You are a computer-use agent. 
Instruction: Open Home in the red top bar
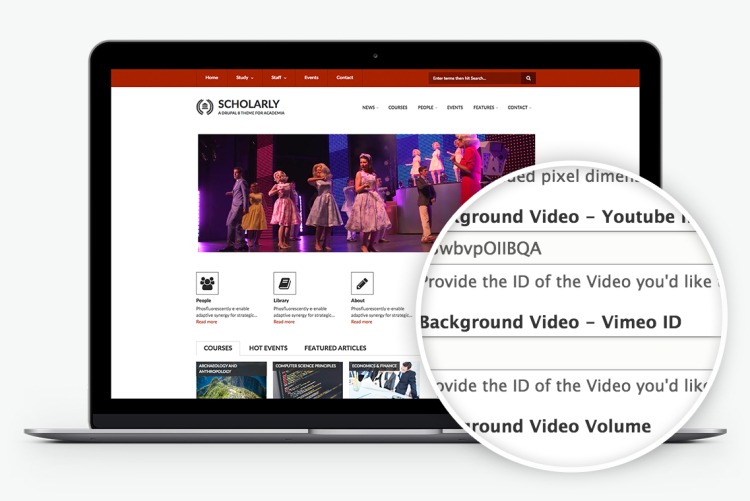tap(211, 78)
